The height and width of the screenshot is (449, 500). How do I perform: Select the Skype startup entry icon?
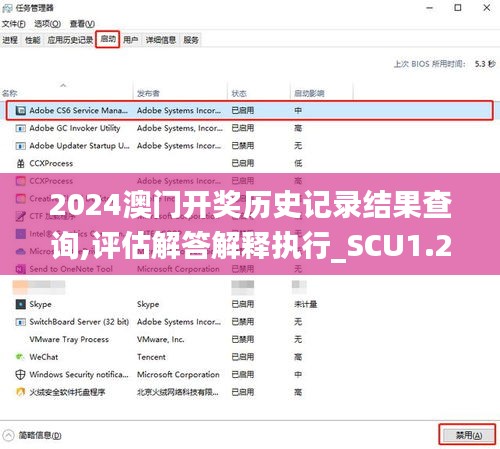(21, 304)
